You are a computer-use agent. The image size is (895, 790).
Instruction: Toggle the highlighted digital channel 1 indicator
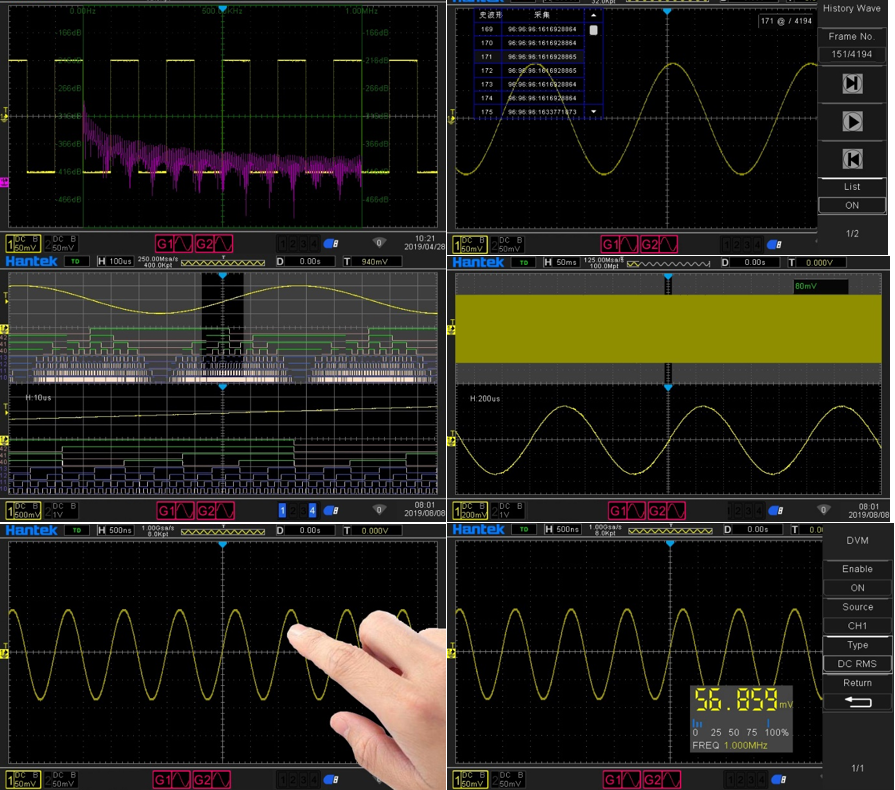click(x=283, y=511)
